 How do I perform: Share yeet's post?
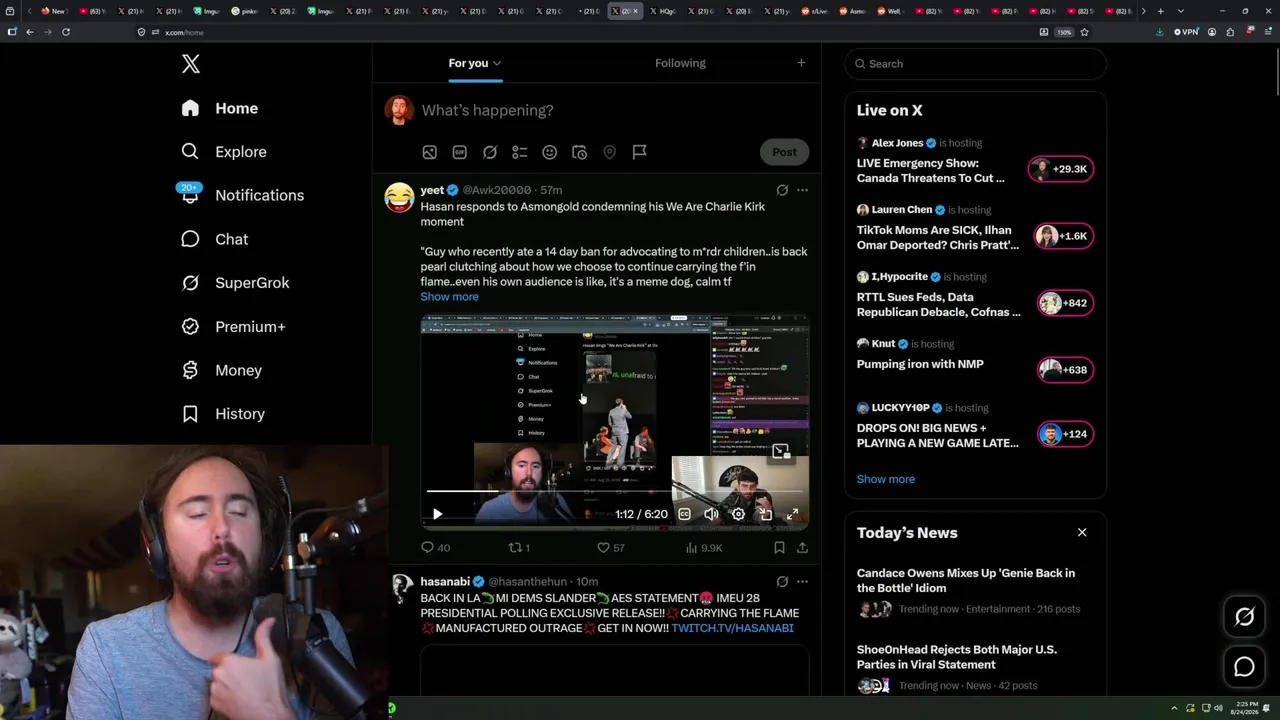click(x=802, y=548)
